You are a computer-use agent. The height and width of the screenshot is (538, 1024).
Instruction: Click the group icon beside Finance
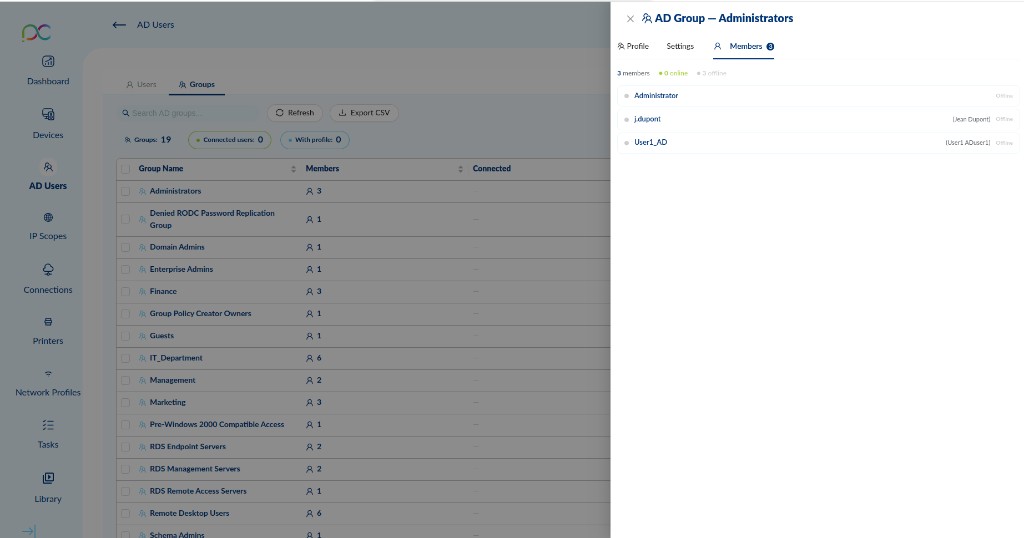coord(142,292)
